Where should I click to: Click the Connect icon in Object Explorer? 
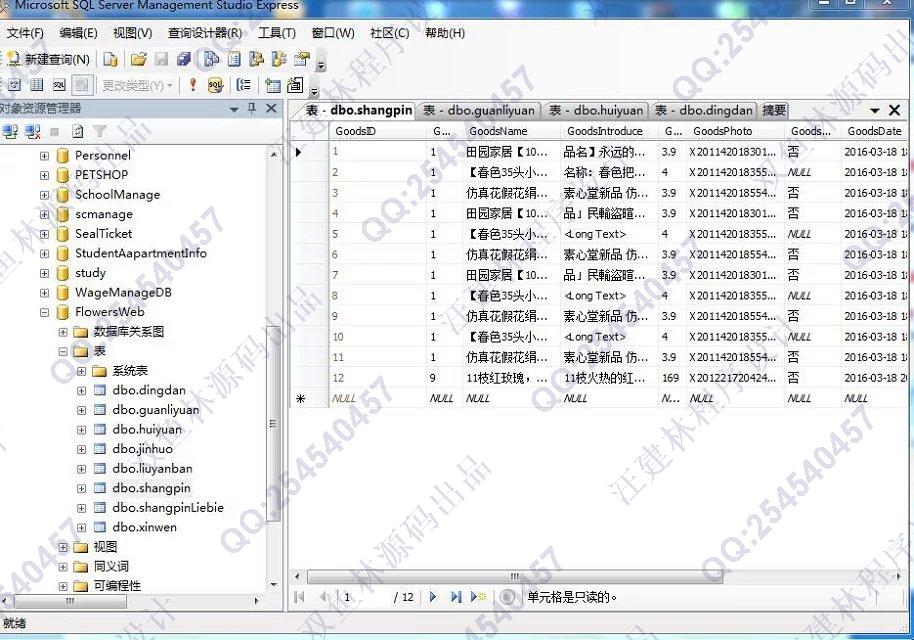point(9,132)
